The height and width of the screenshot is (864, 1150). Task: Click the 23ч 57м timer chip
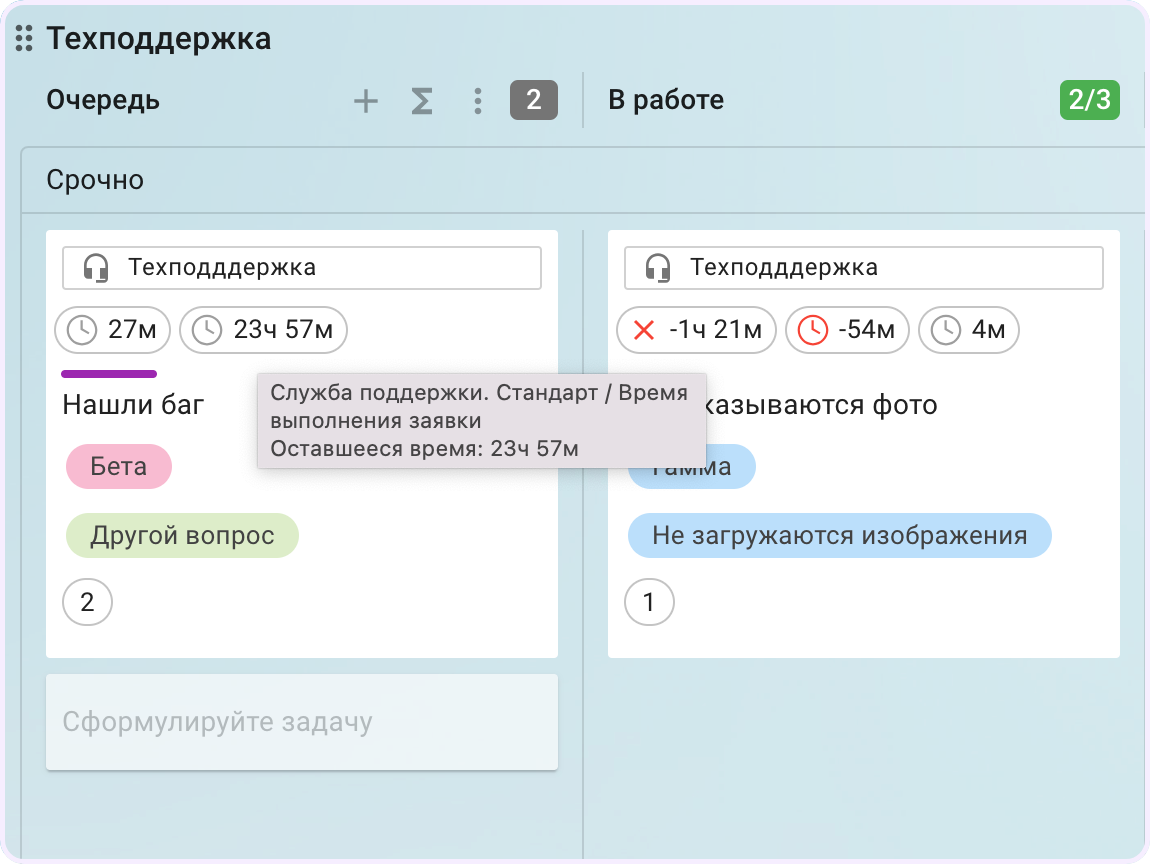pyautogui.click(x=263, y=330)
